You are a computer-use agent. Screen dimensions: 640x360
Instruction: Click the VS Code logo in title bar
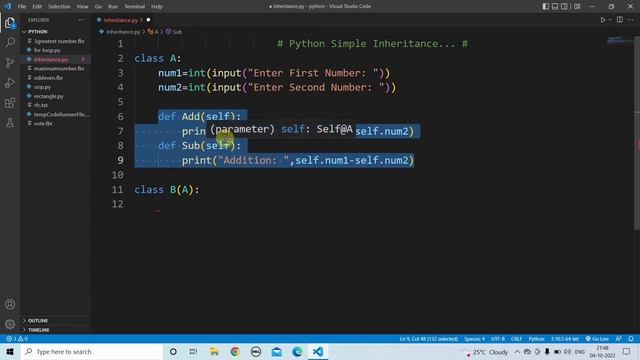click(7, 6)
